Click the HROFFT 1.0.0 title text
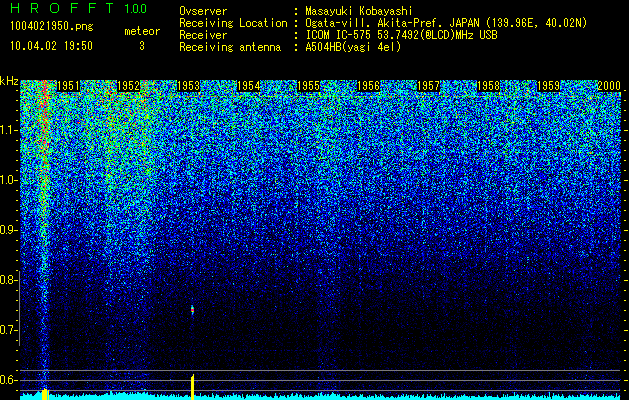 78,8
